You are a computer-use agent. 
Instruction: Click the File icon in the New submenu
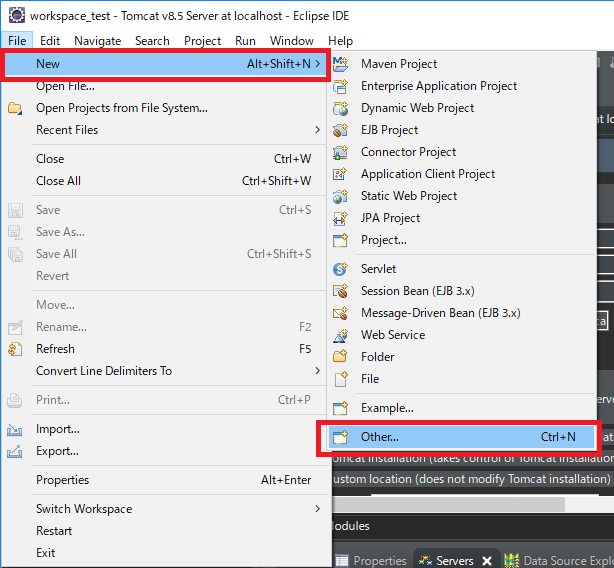[340, 379]
